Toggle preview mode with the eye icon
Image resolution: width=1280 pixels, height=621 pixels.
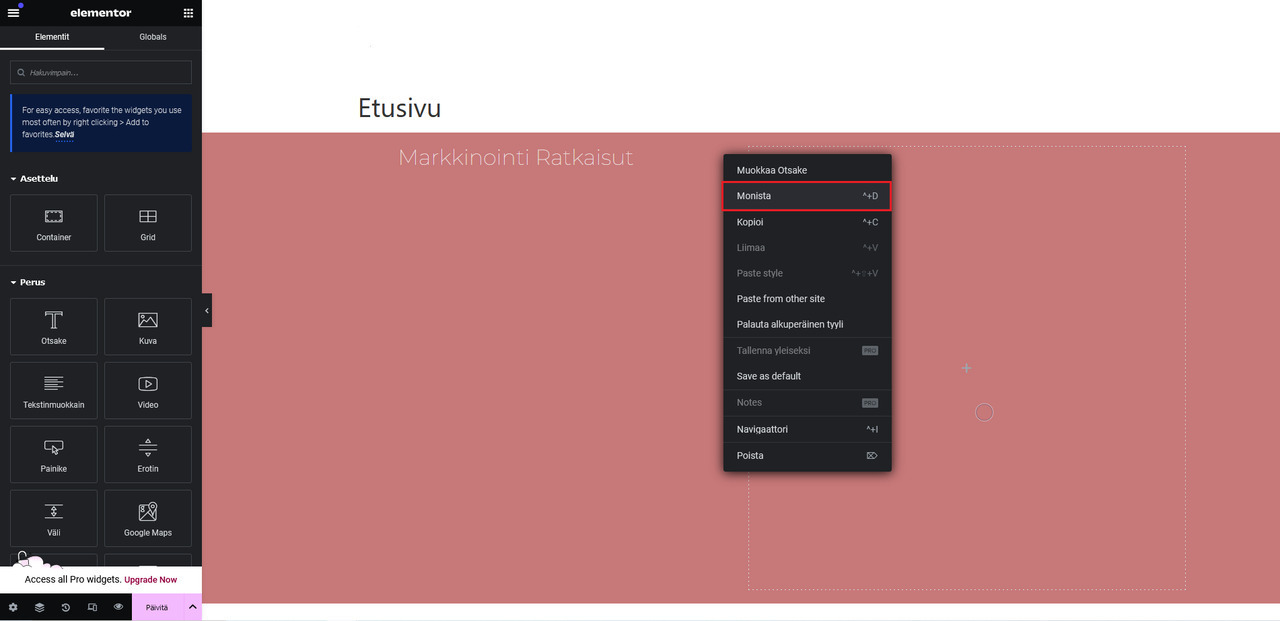(118, 607)
